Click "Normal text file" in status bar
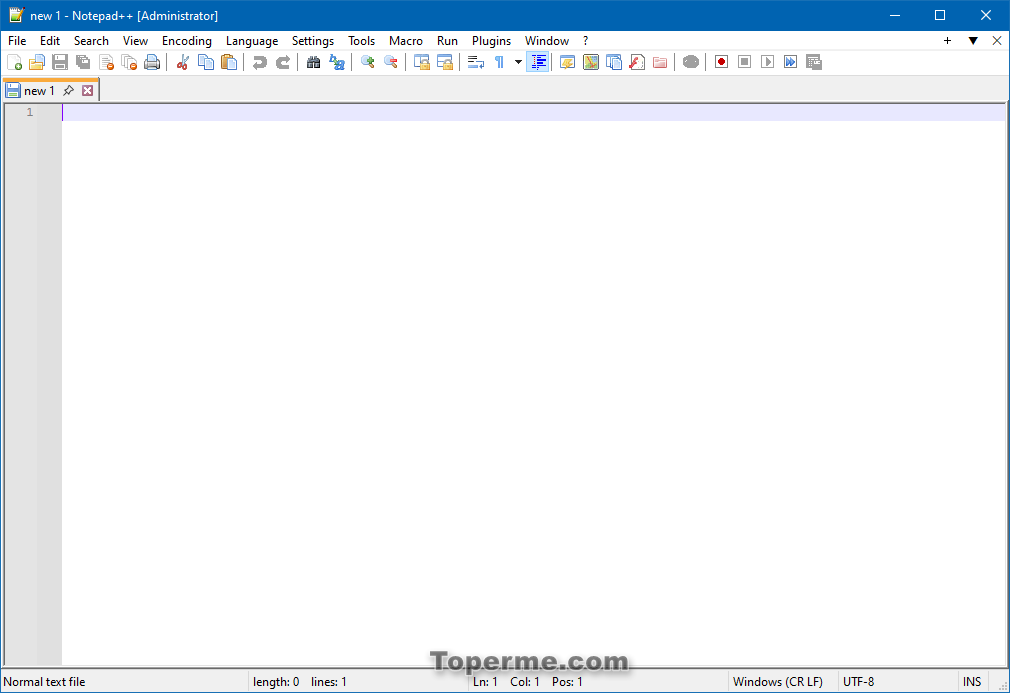The width and height of the screenshot is (1010, 693). (x=44, y=681)
